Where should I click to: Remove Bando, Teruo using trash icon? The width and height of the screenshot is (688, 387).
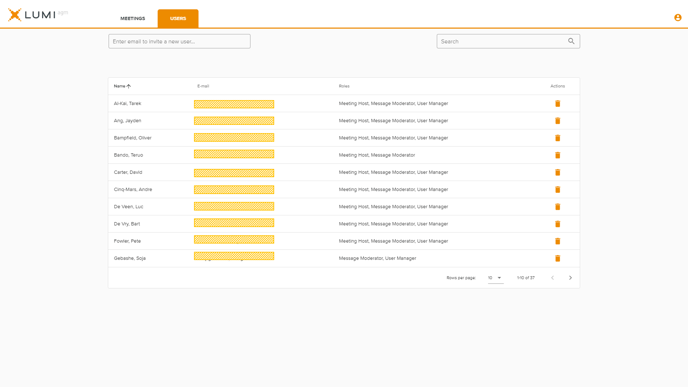pyautogui.click(x=557, y=155)
